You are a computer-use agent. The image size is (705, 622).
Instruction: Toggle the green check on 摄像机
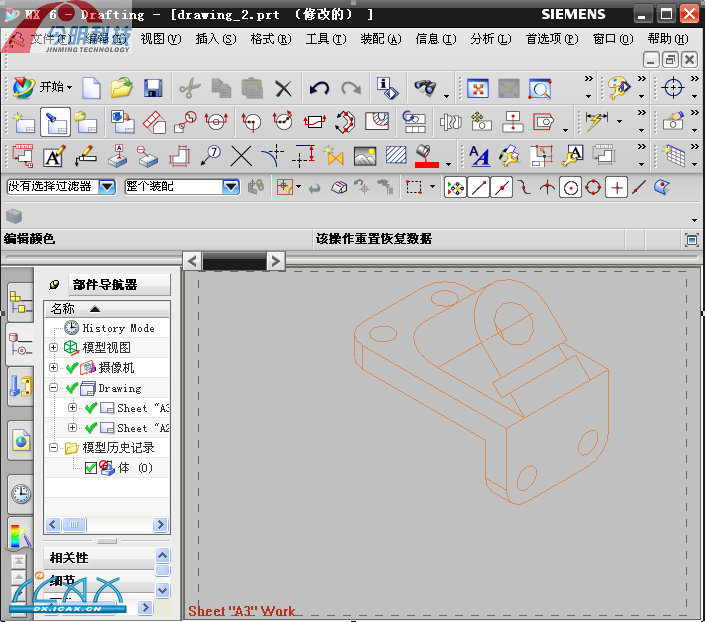71,368
